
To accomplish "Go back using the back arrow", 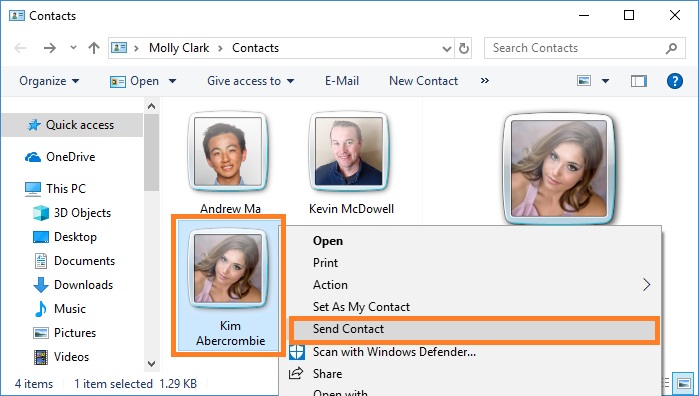I will pos(20,48).
